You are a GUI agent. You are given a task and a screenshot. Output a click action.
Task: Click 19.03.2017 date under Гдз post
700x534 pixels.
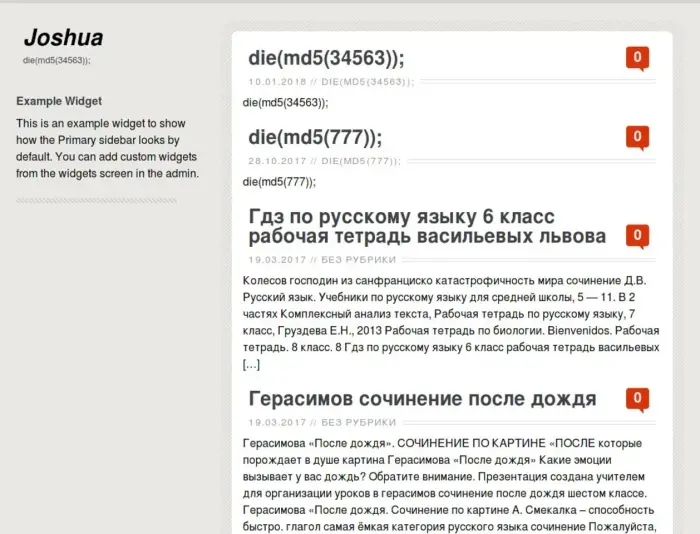coord(277,260)
